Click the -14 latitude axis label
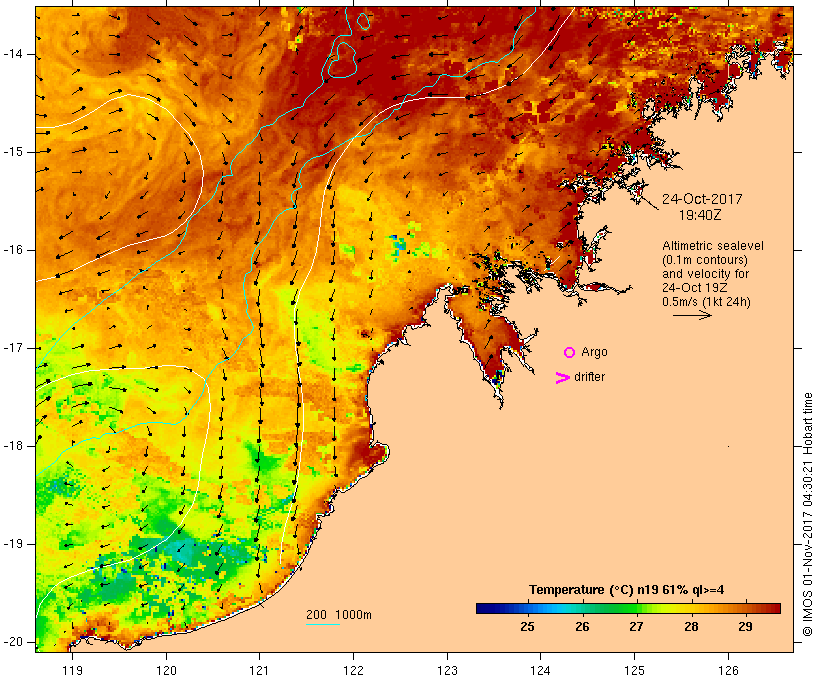 click(x=13, y=54)
